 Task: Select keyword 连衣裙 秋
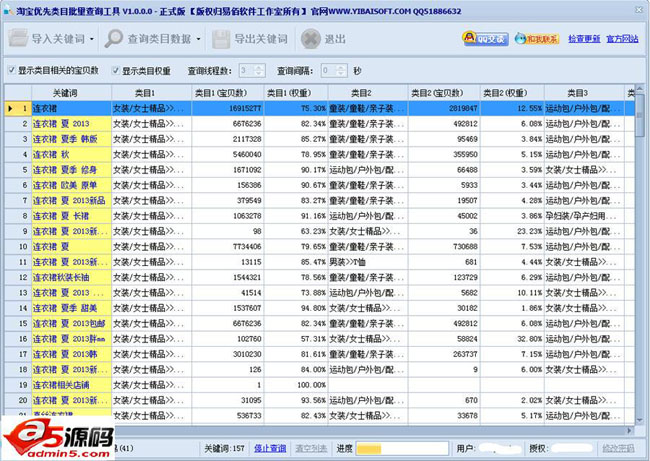pyautogui.click(x=71, y=154)
